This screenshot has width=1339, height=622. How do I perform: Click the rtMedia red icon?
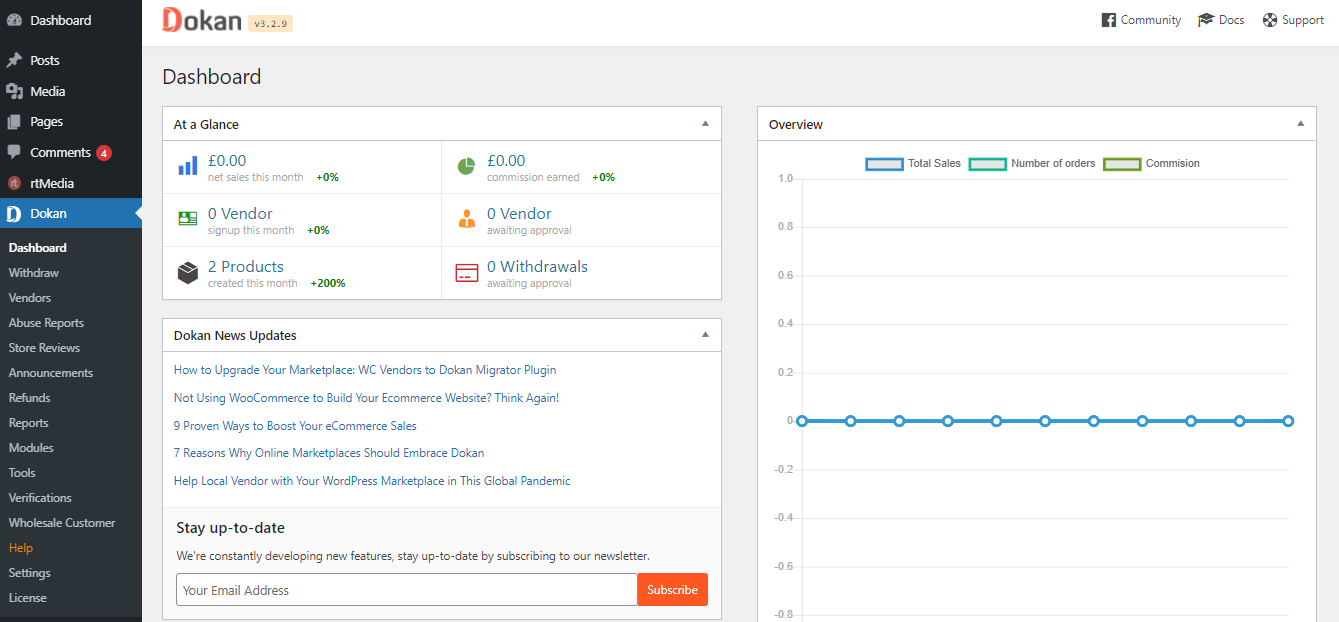(x=14, y=183)
